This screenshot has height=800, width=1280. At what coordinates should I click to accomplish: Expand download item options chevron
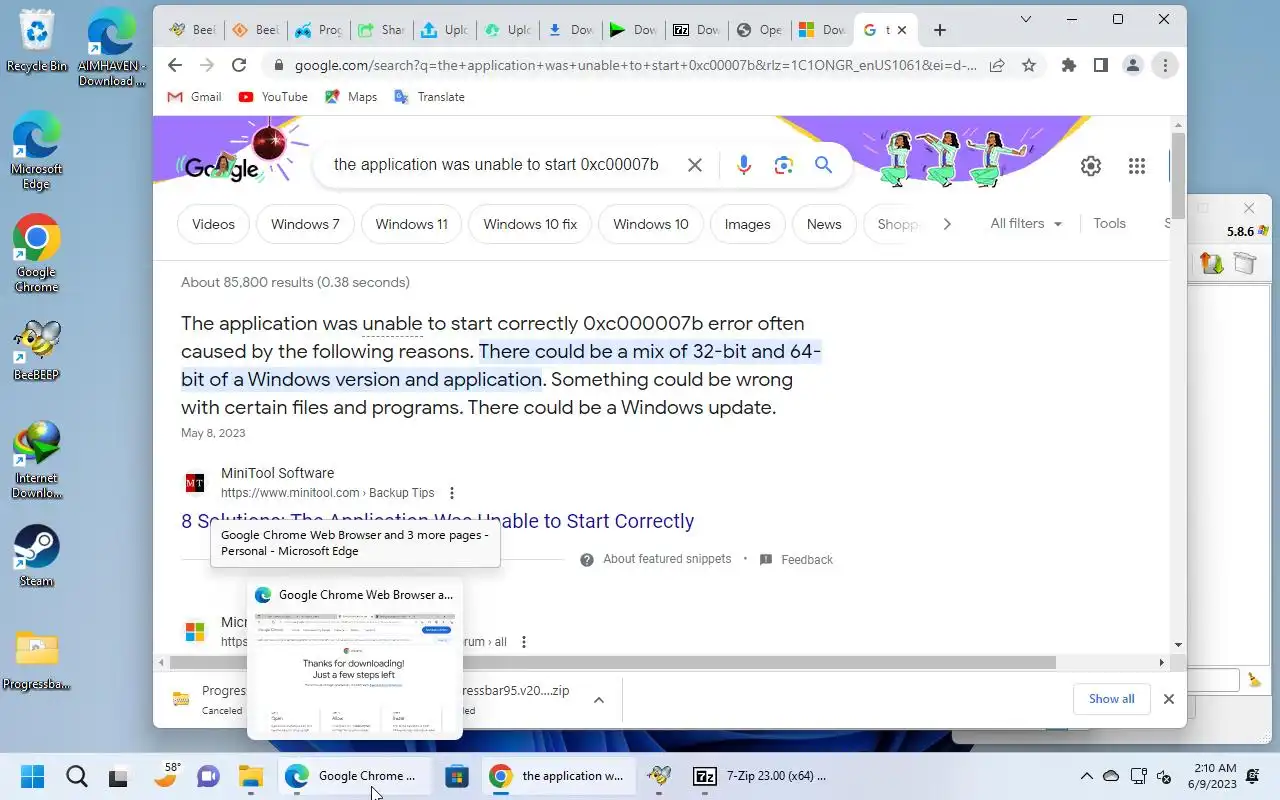(599, 700)
